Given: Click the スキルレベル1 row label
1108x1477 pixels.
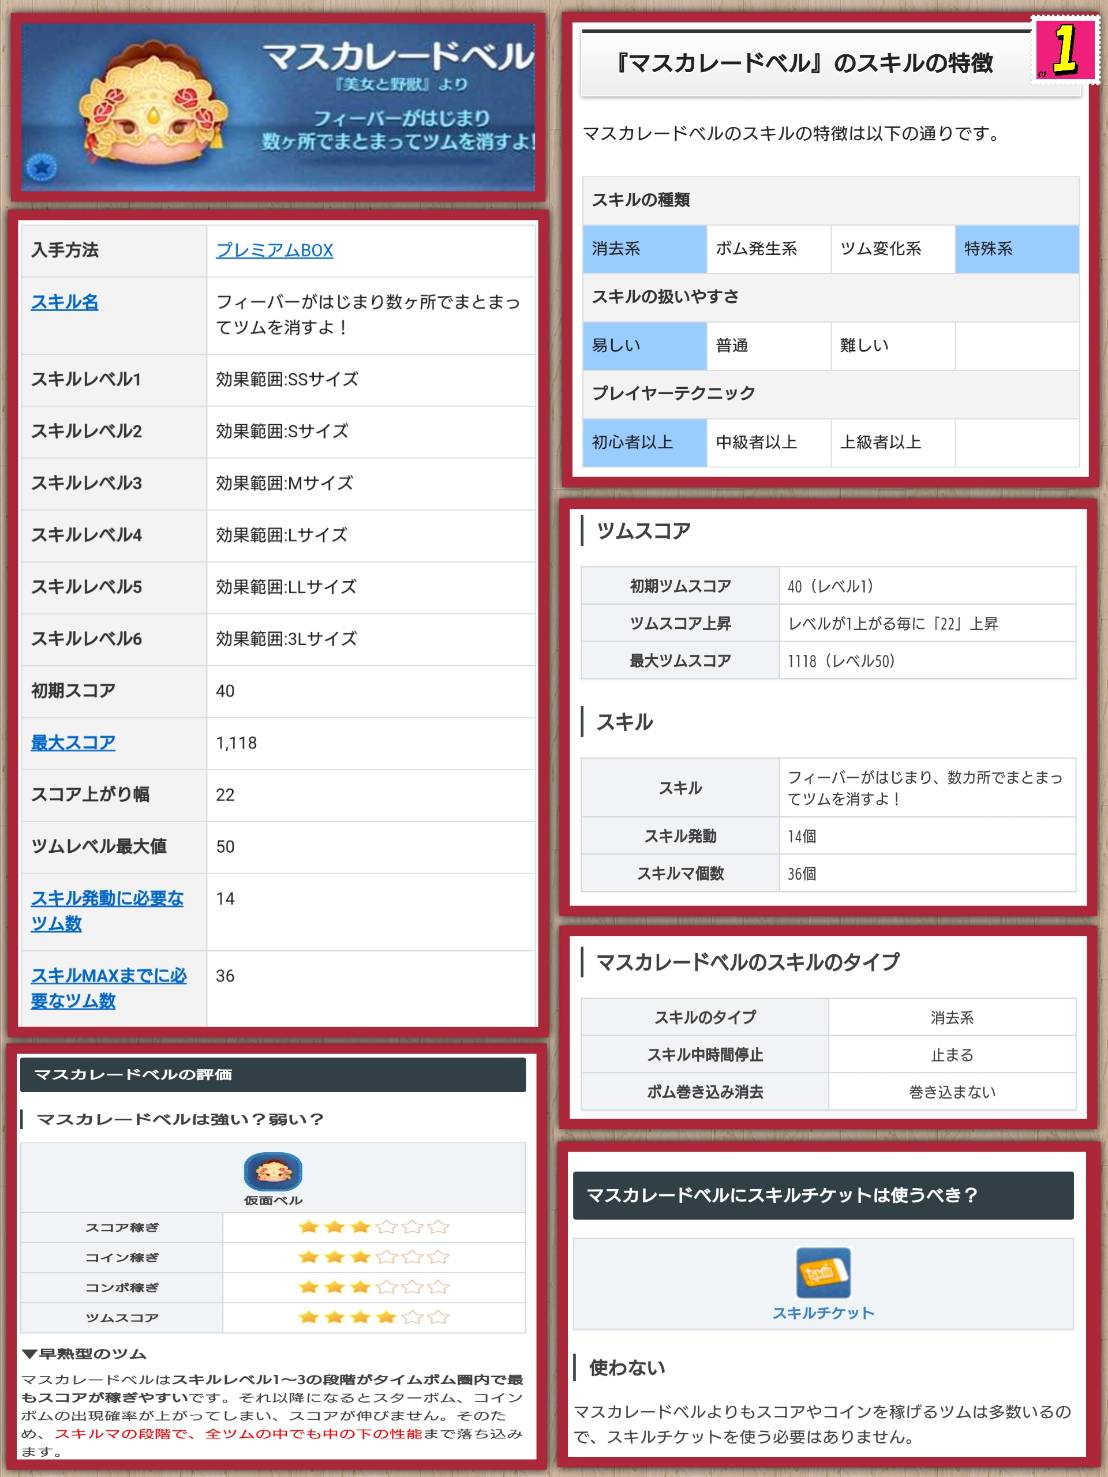Looking at the screenshot, I should (86, 379).
